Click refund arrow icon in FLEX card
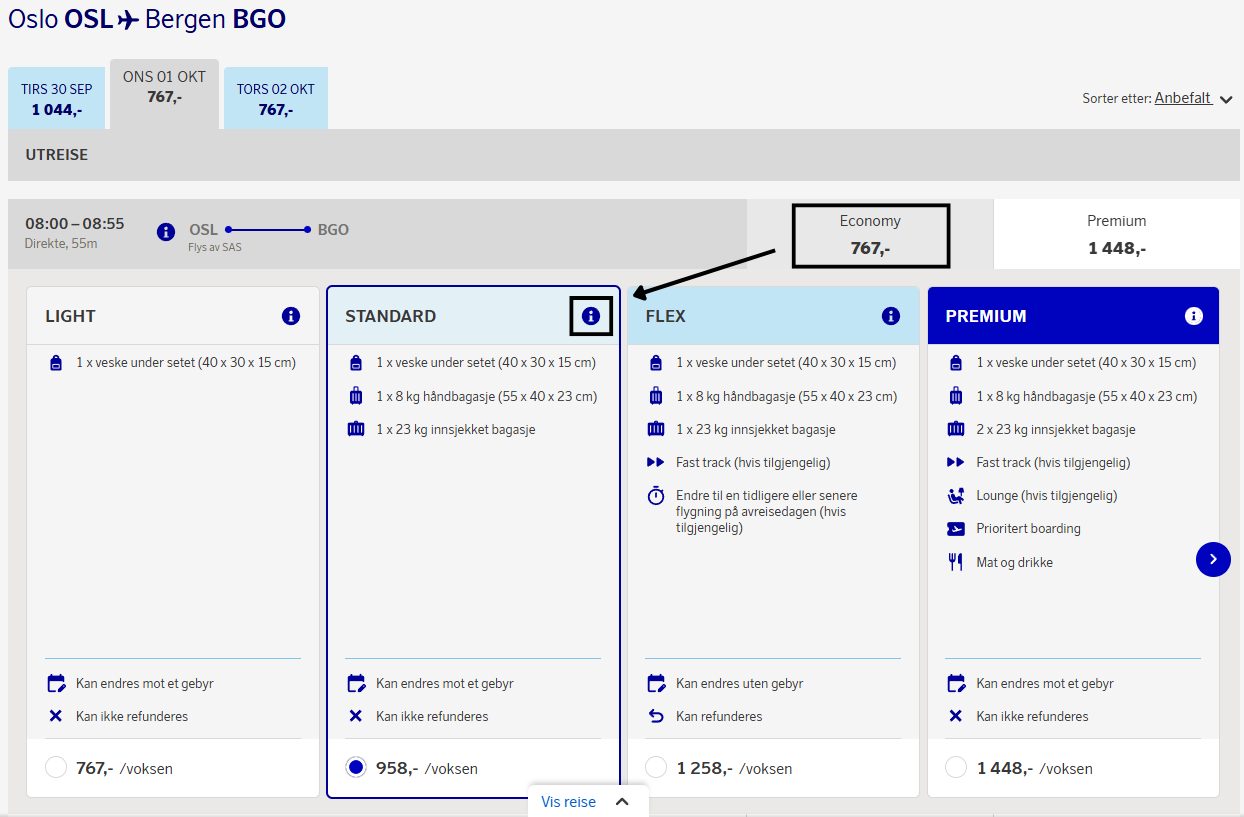1244x817 pixels. click(656, 716)
